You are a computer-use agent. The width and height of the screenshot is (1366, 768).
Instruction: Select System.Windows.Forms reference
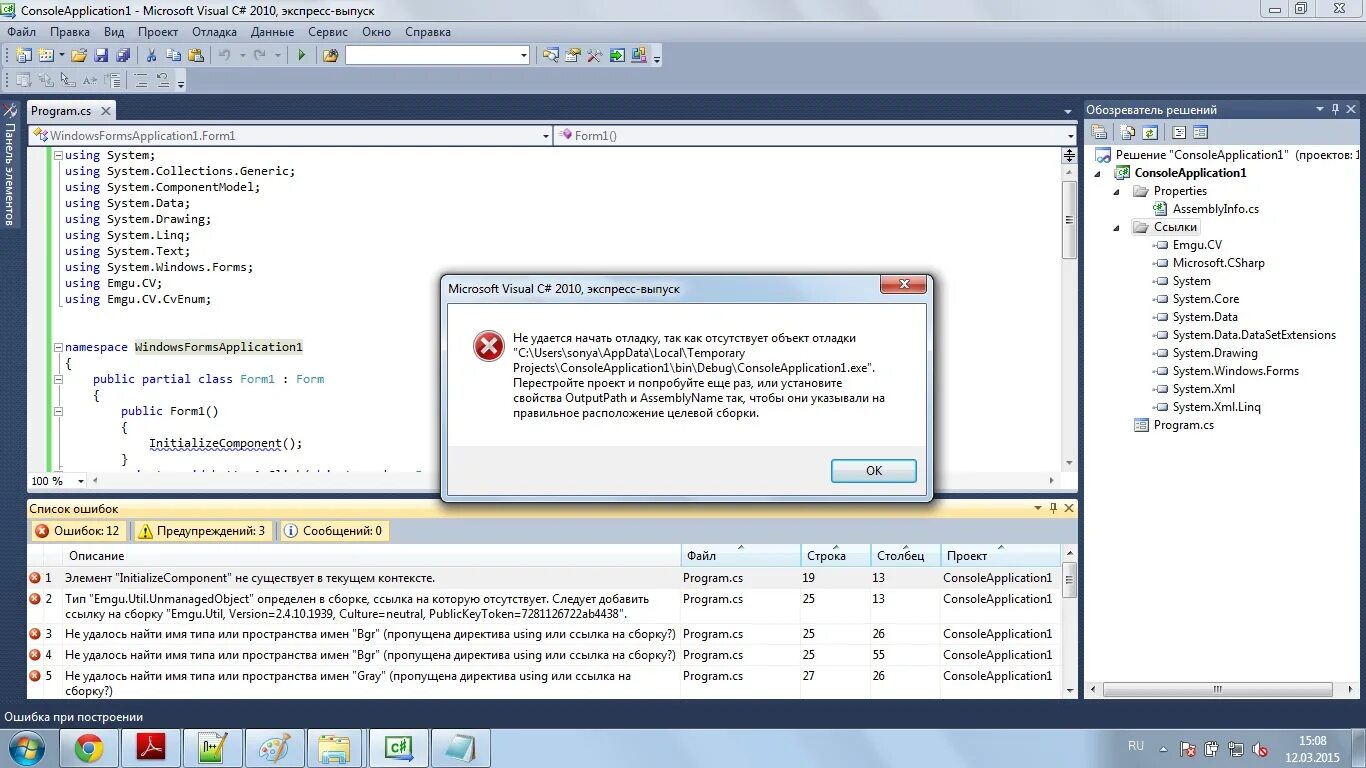[1226, 371]
